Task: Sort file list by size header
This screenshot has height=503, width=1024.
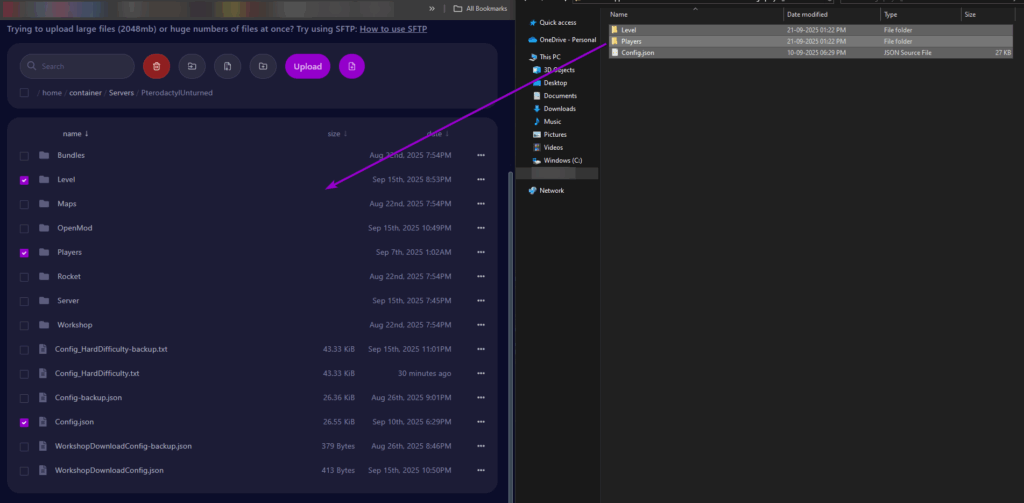Action: 337,134
